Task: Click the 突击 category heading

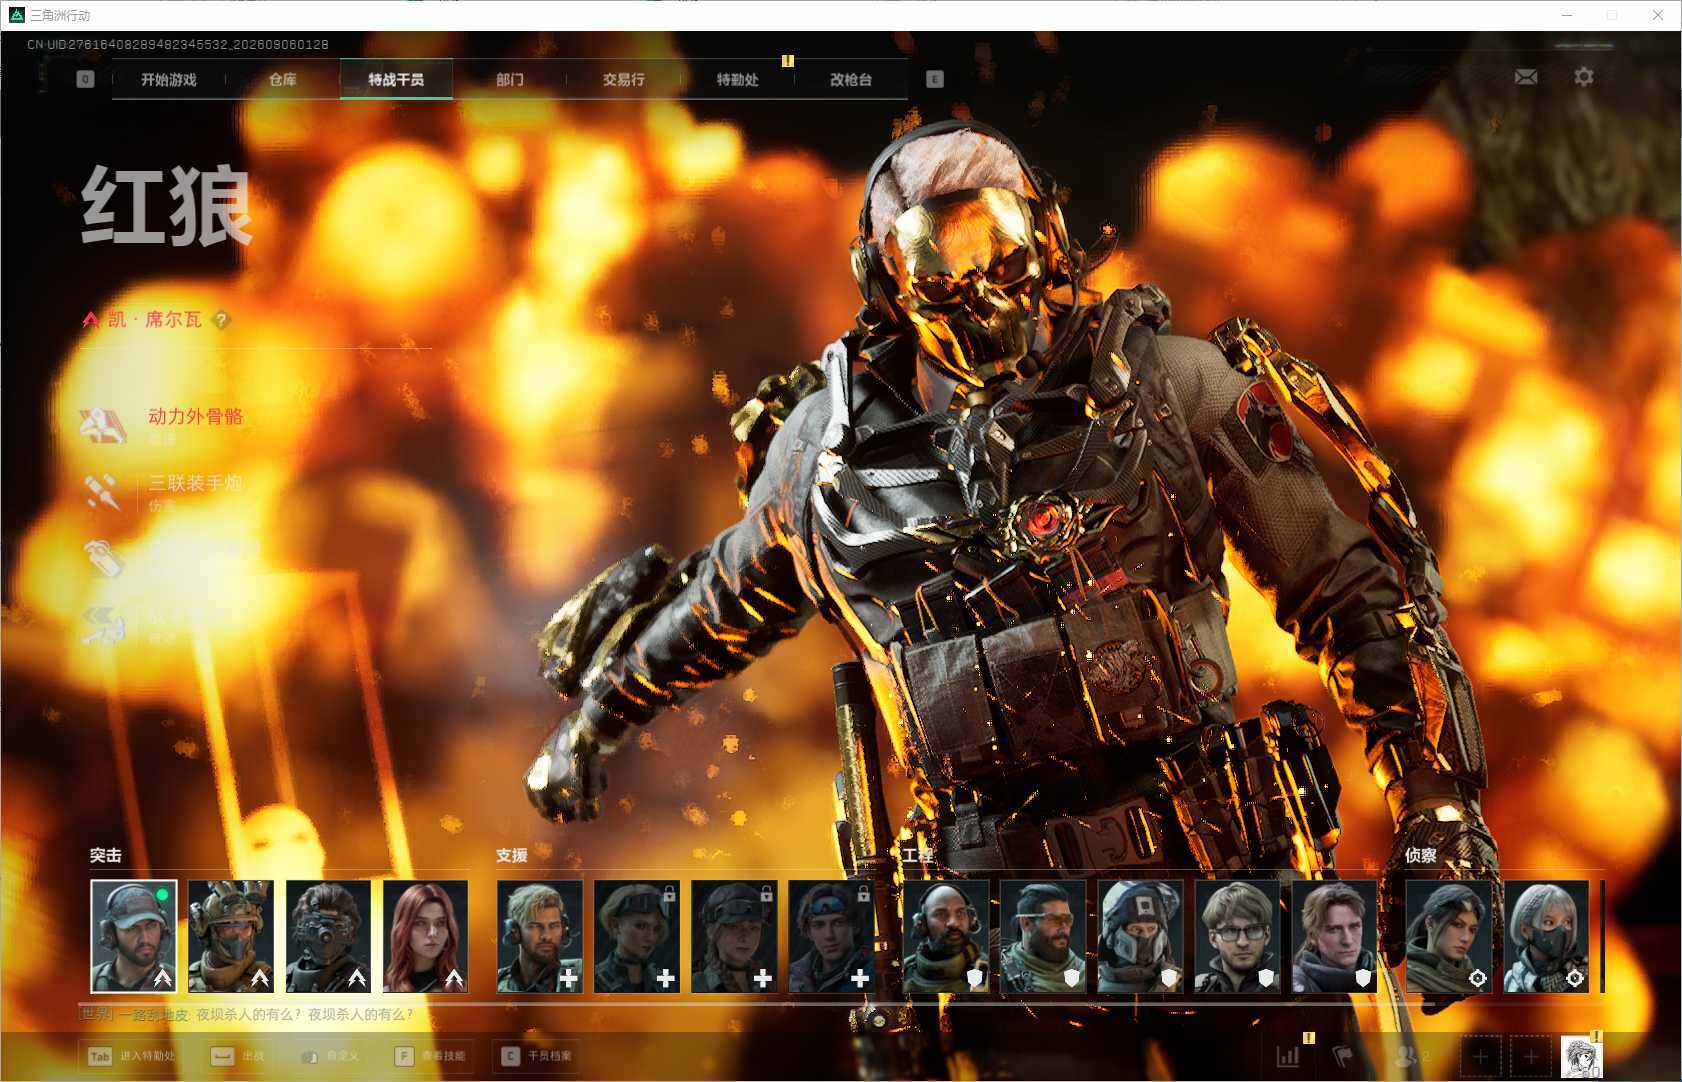Action: click(x=106, y=855)
